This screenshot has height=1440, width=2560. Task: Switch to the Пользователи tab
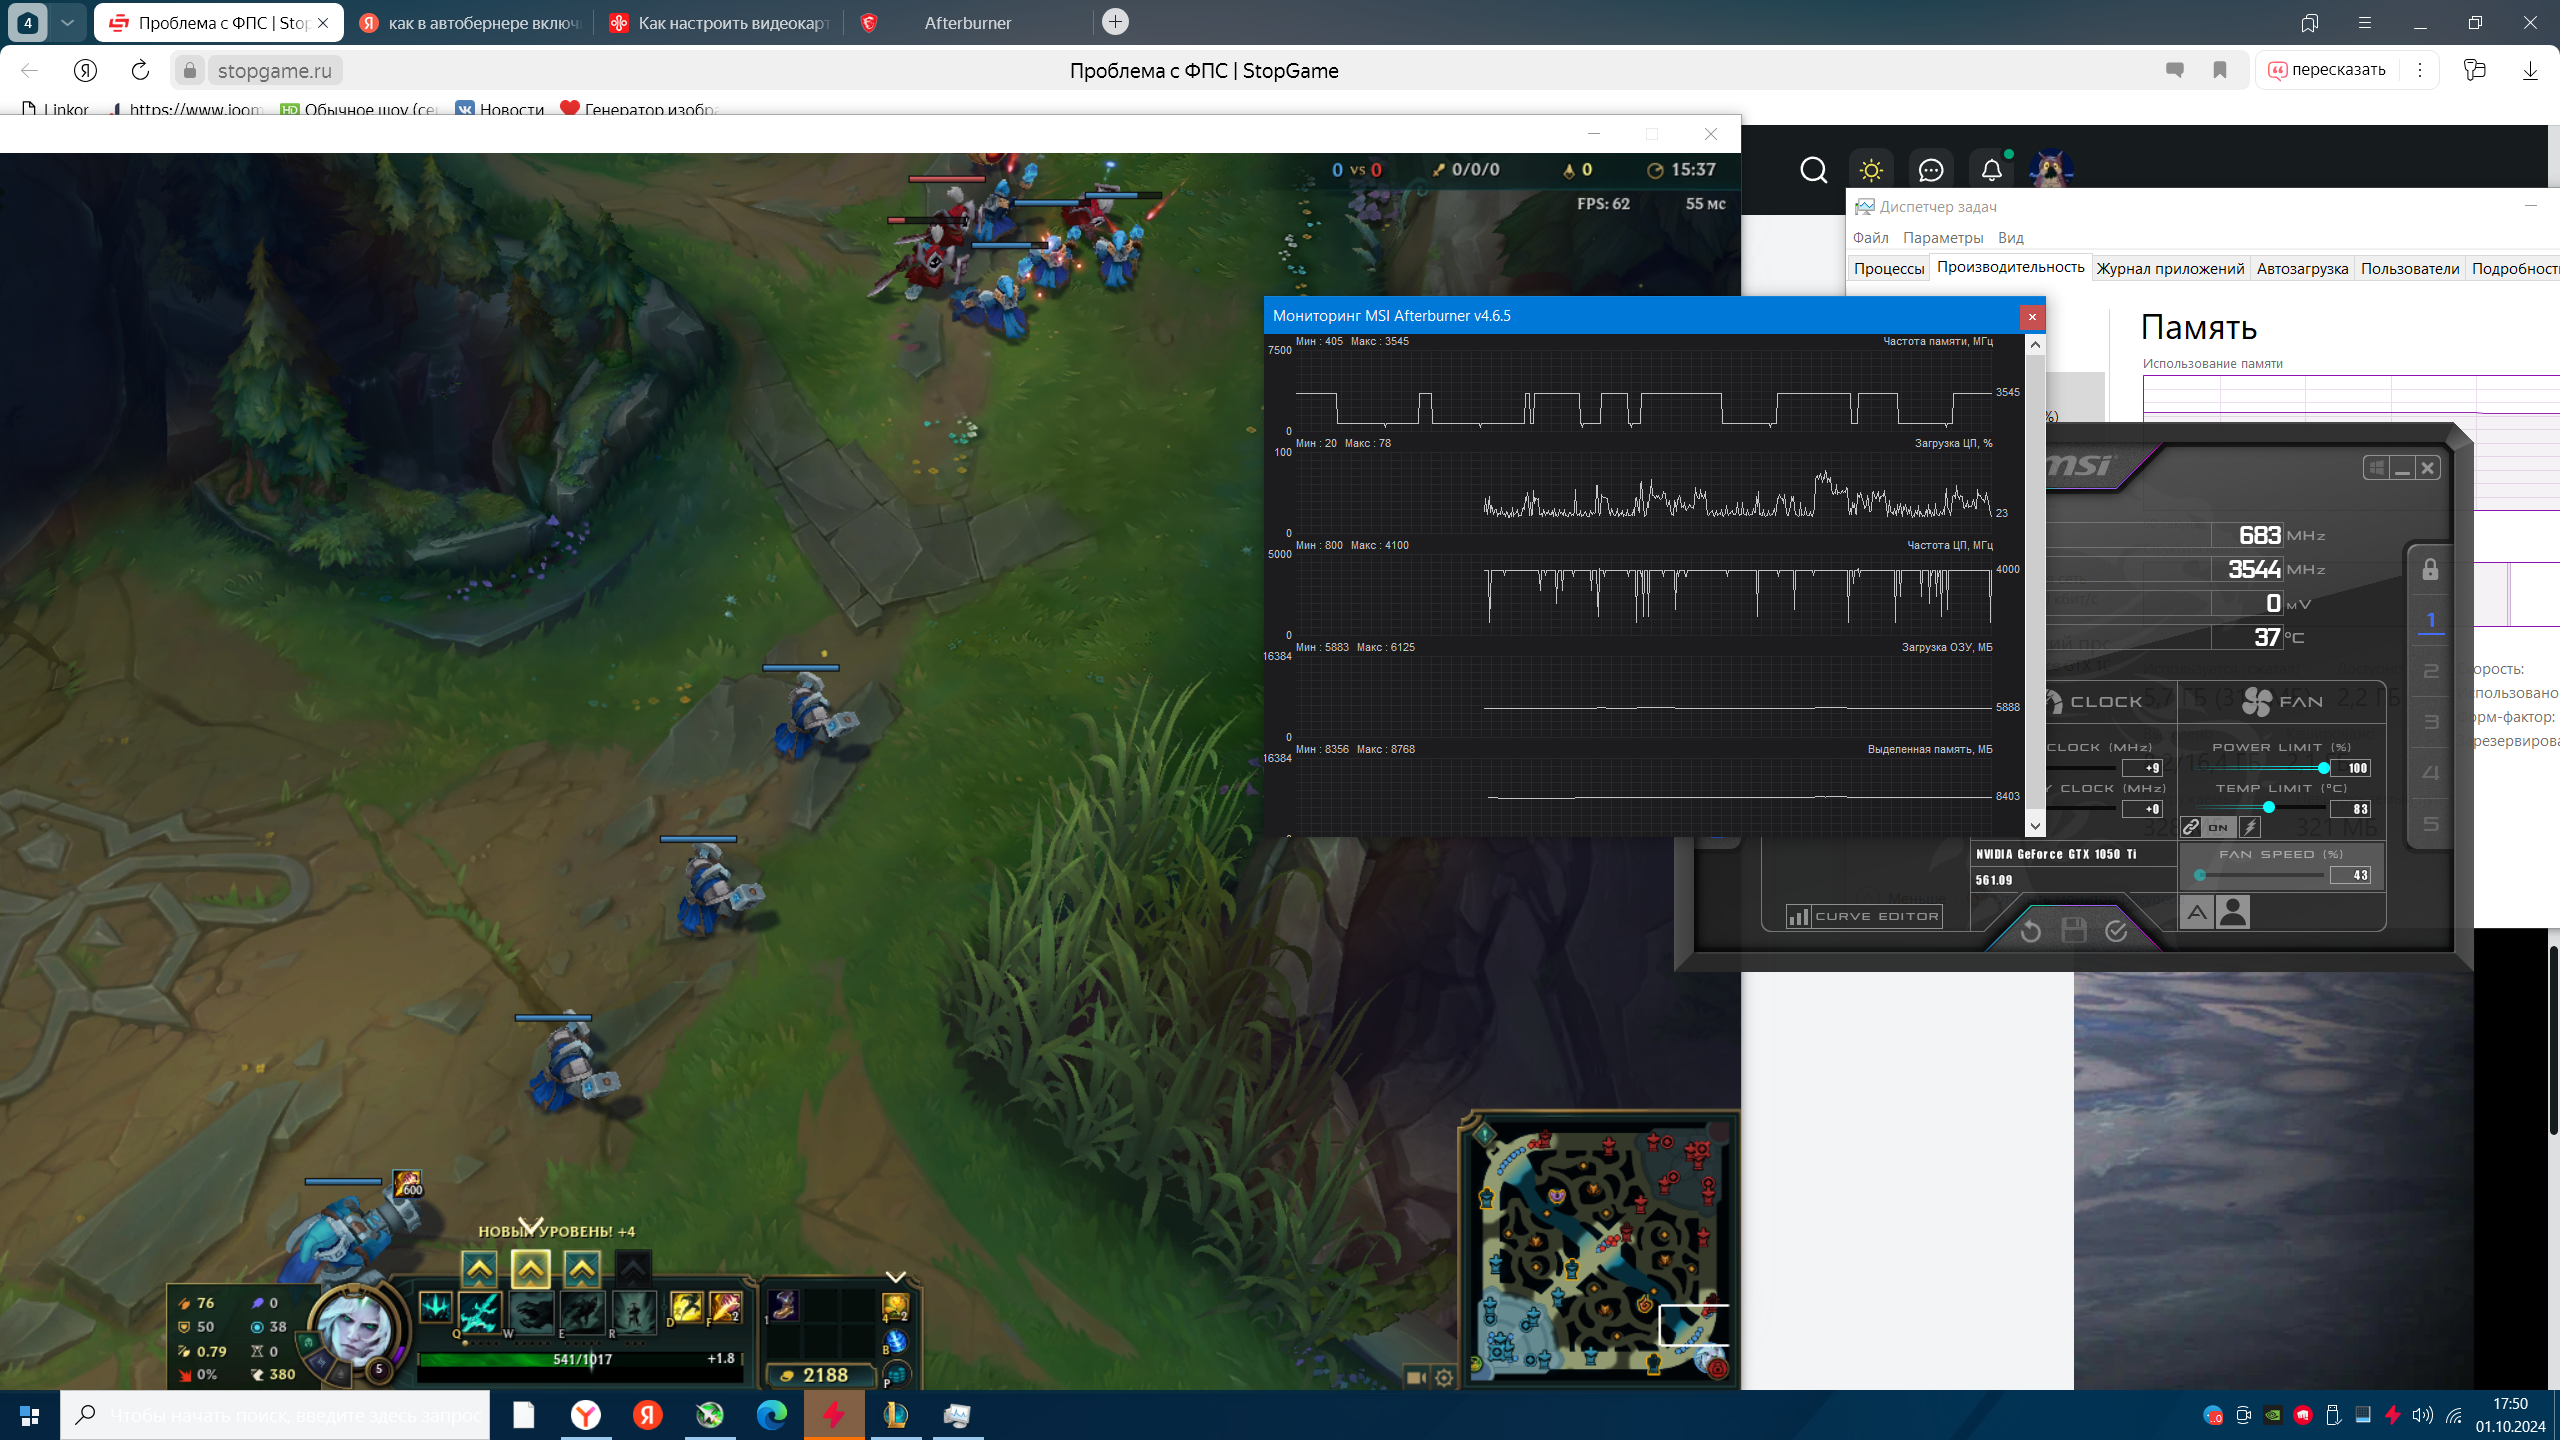pos(2410,268)
